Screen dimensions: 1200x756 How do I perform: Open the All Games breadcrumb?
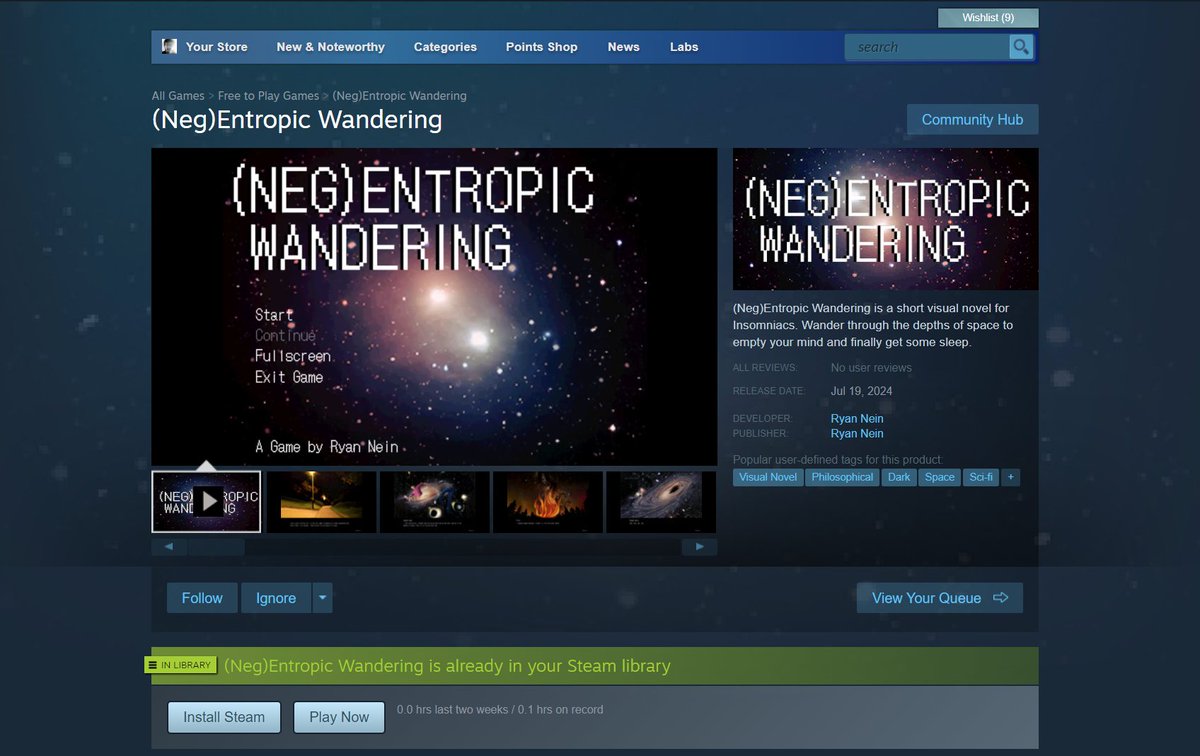coord(178,96)
